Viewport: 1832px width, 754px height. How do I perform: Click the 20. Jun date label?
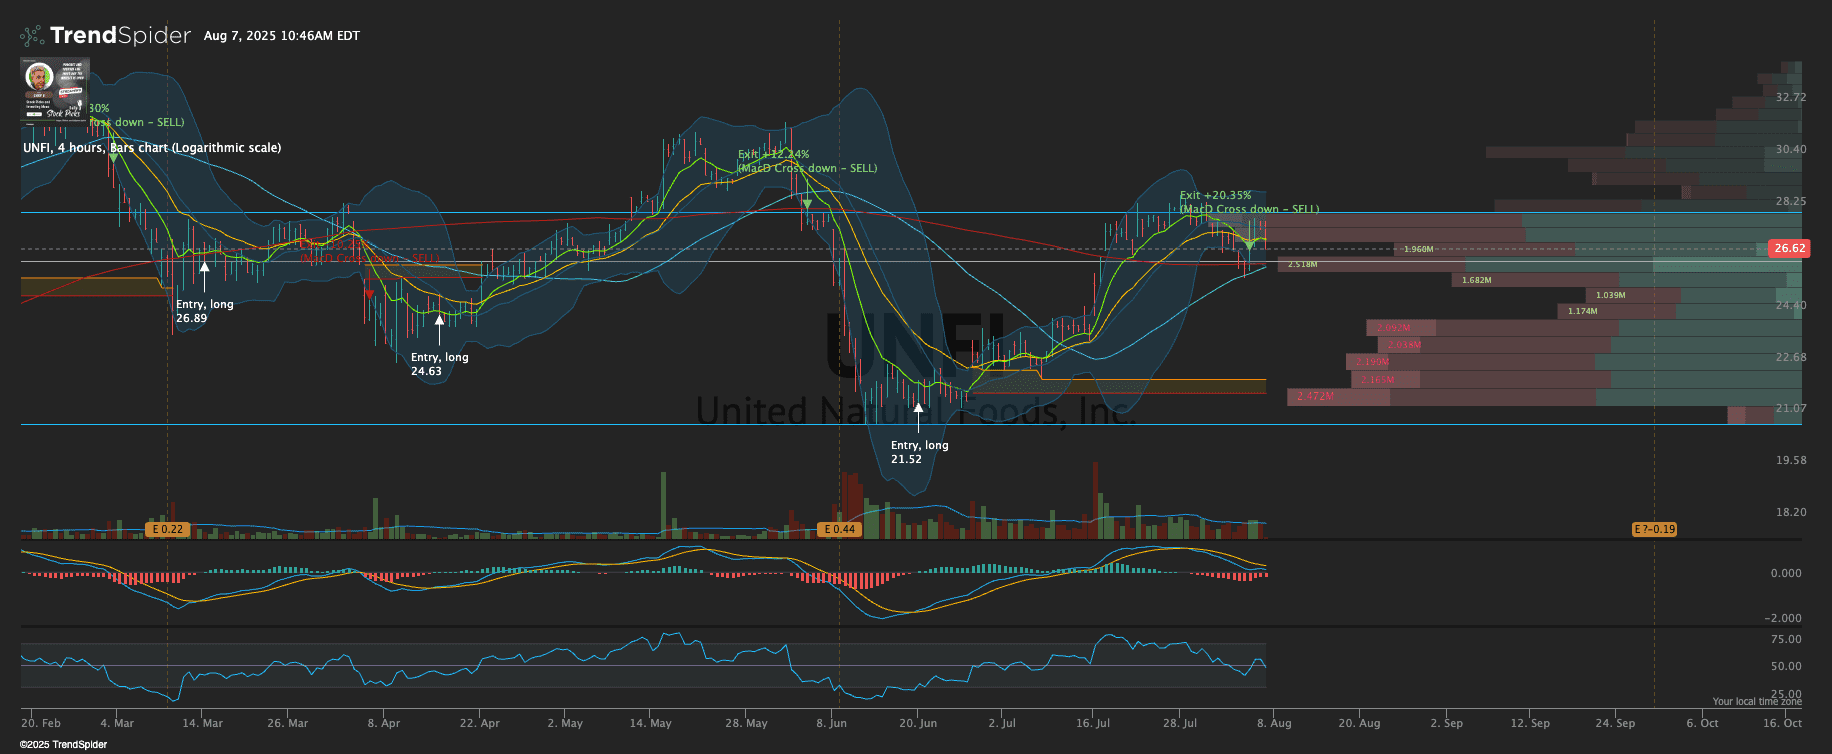click(918, 723)
